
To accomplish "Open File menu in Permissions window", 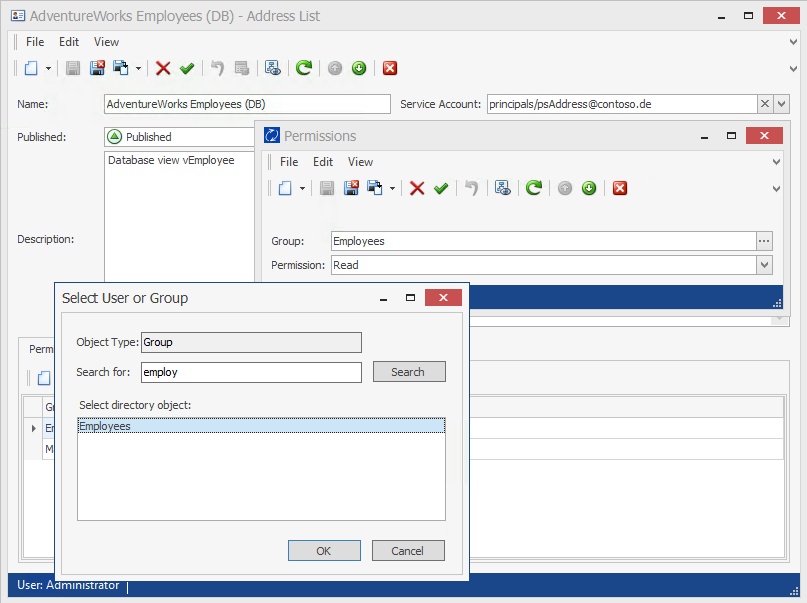I will (x=289, y=162).
